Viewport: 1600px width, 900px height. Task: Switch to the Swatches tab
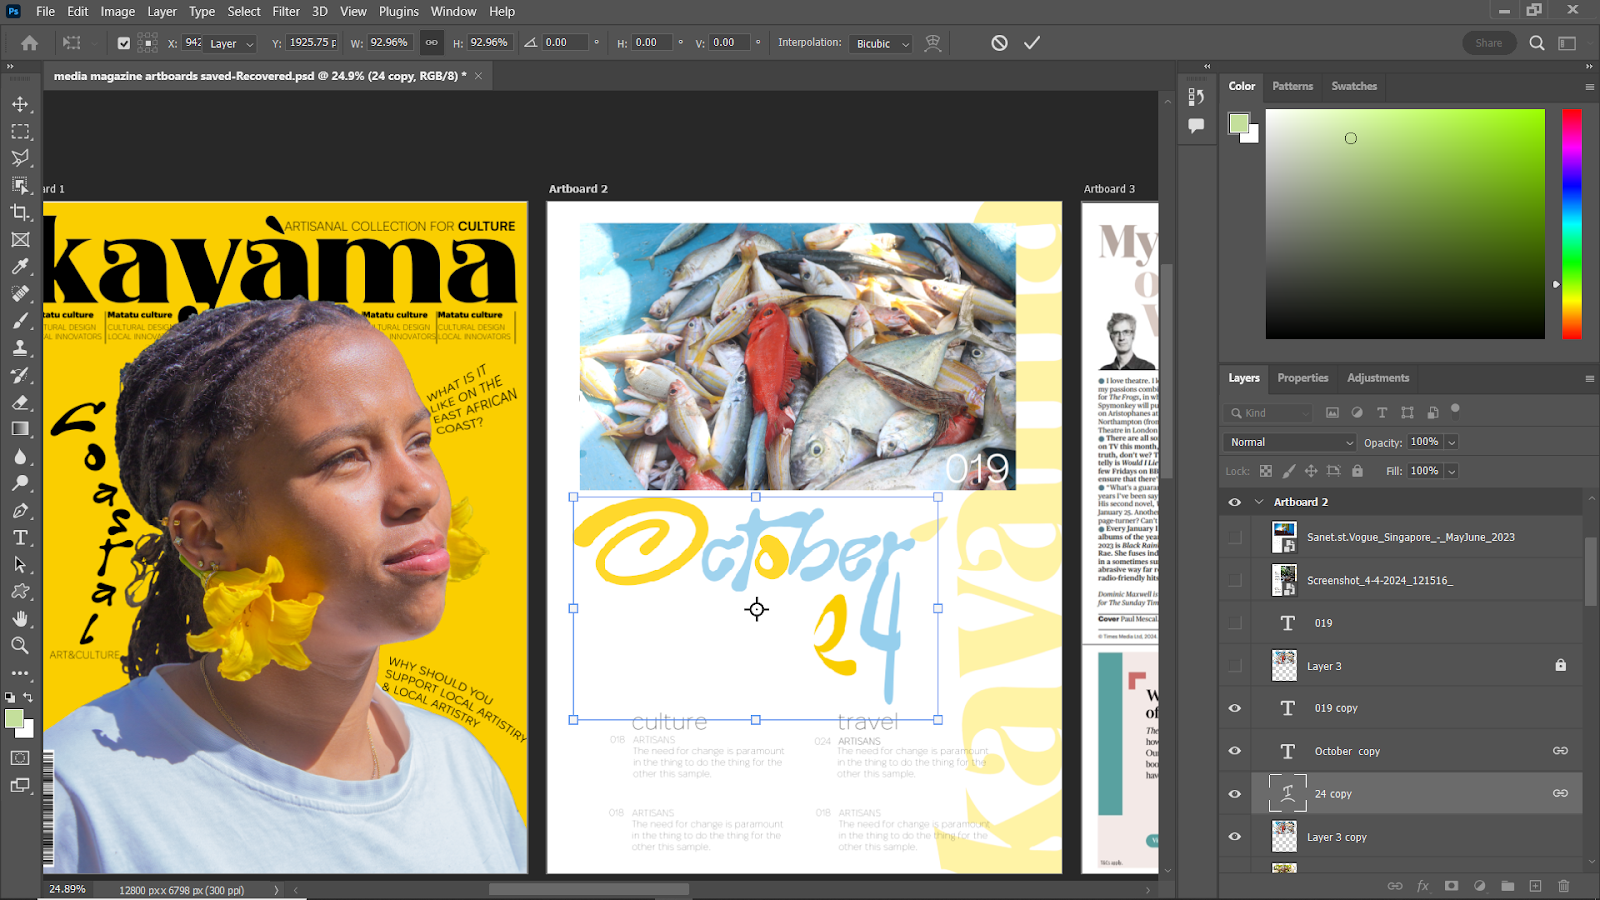click(x=1354, y=86)
